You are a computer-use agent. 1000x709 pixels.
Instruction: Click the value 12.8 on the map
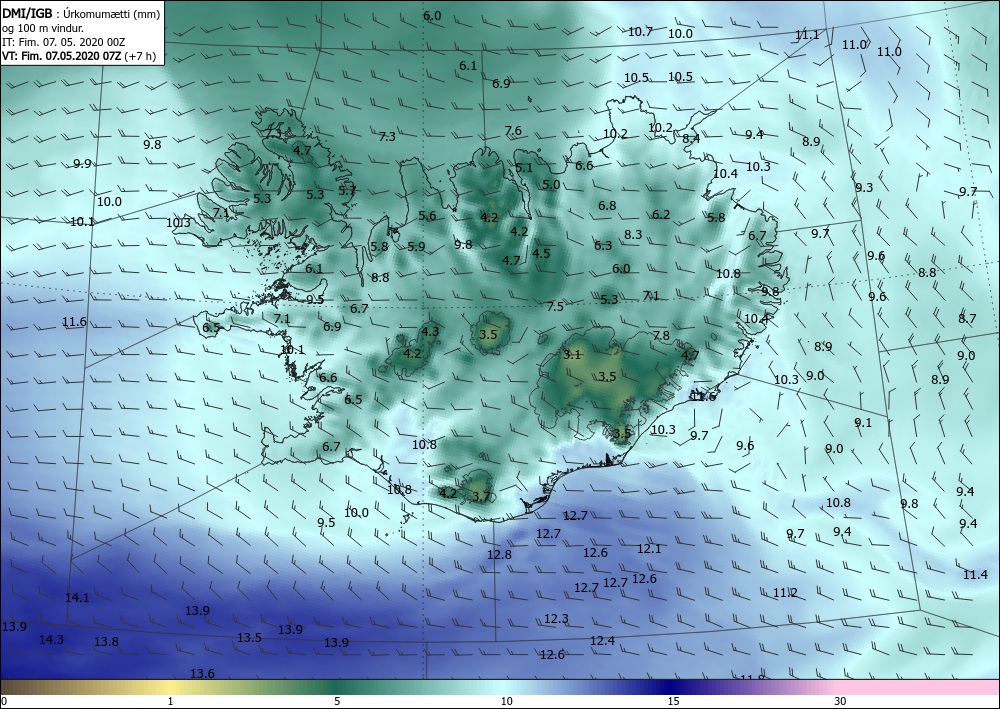499,555
